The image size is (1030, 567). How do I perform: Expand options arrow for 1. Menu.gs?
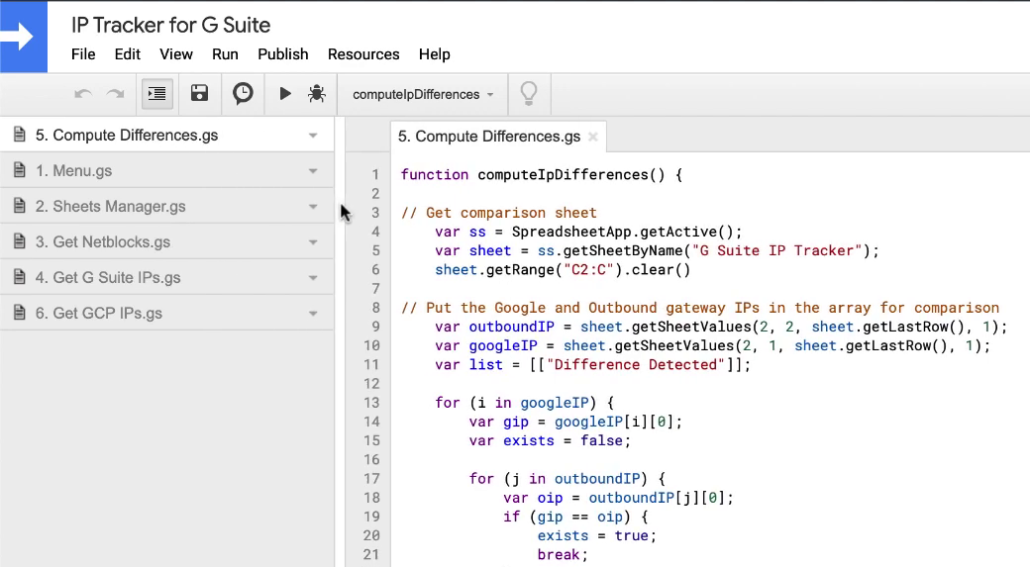click(313, 171)
